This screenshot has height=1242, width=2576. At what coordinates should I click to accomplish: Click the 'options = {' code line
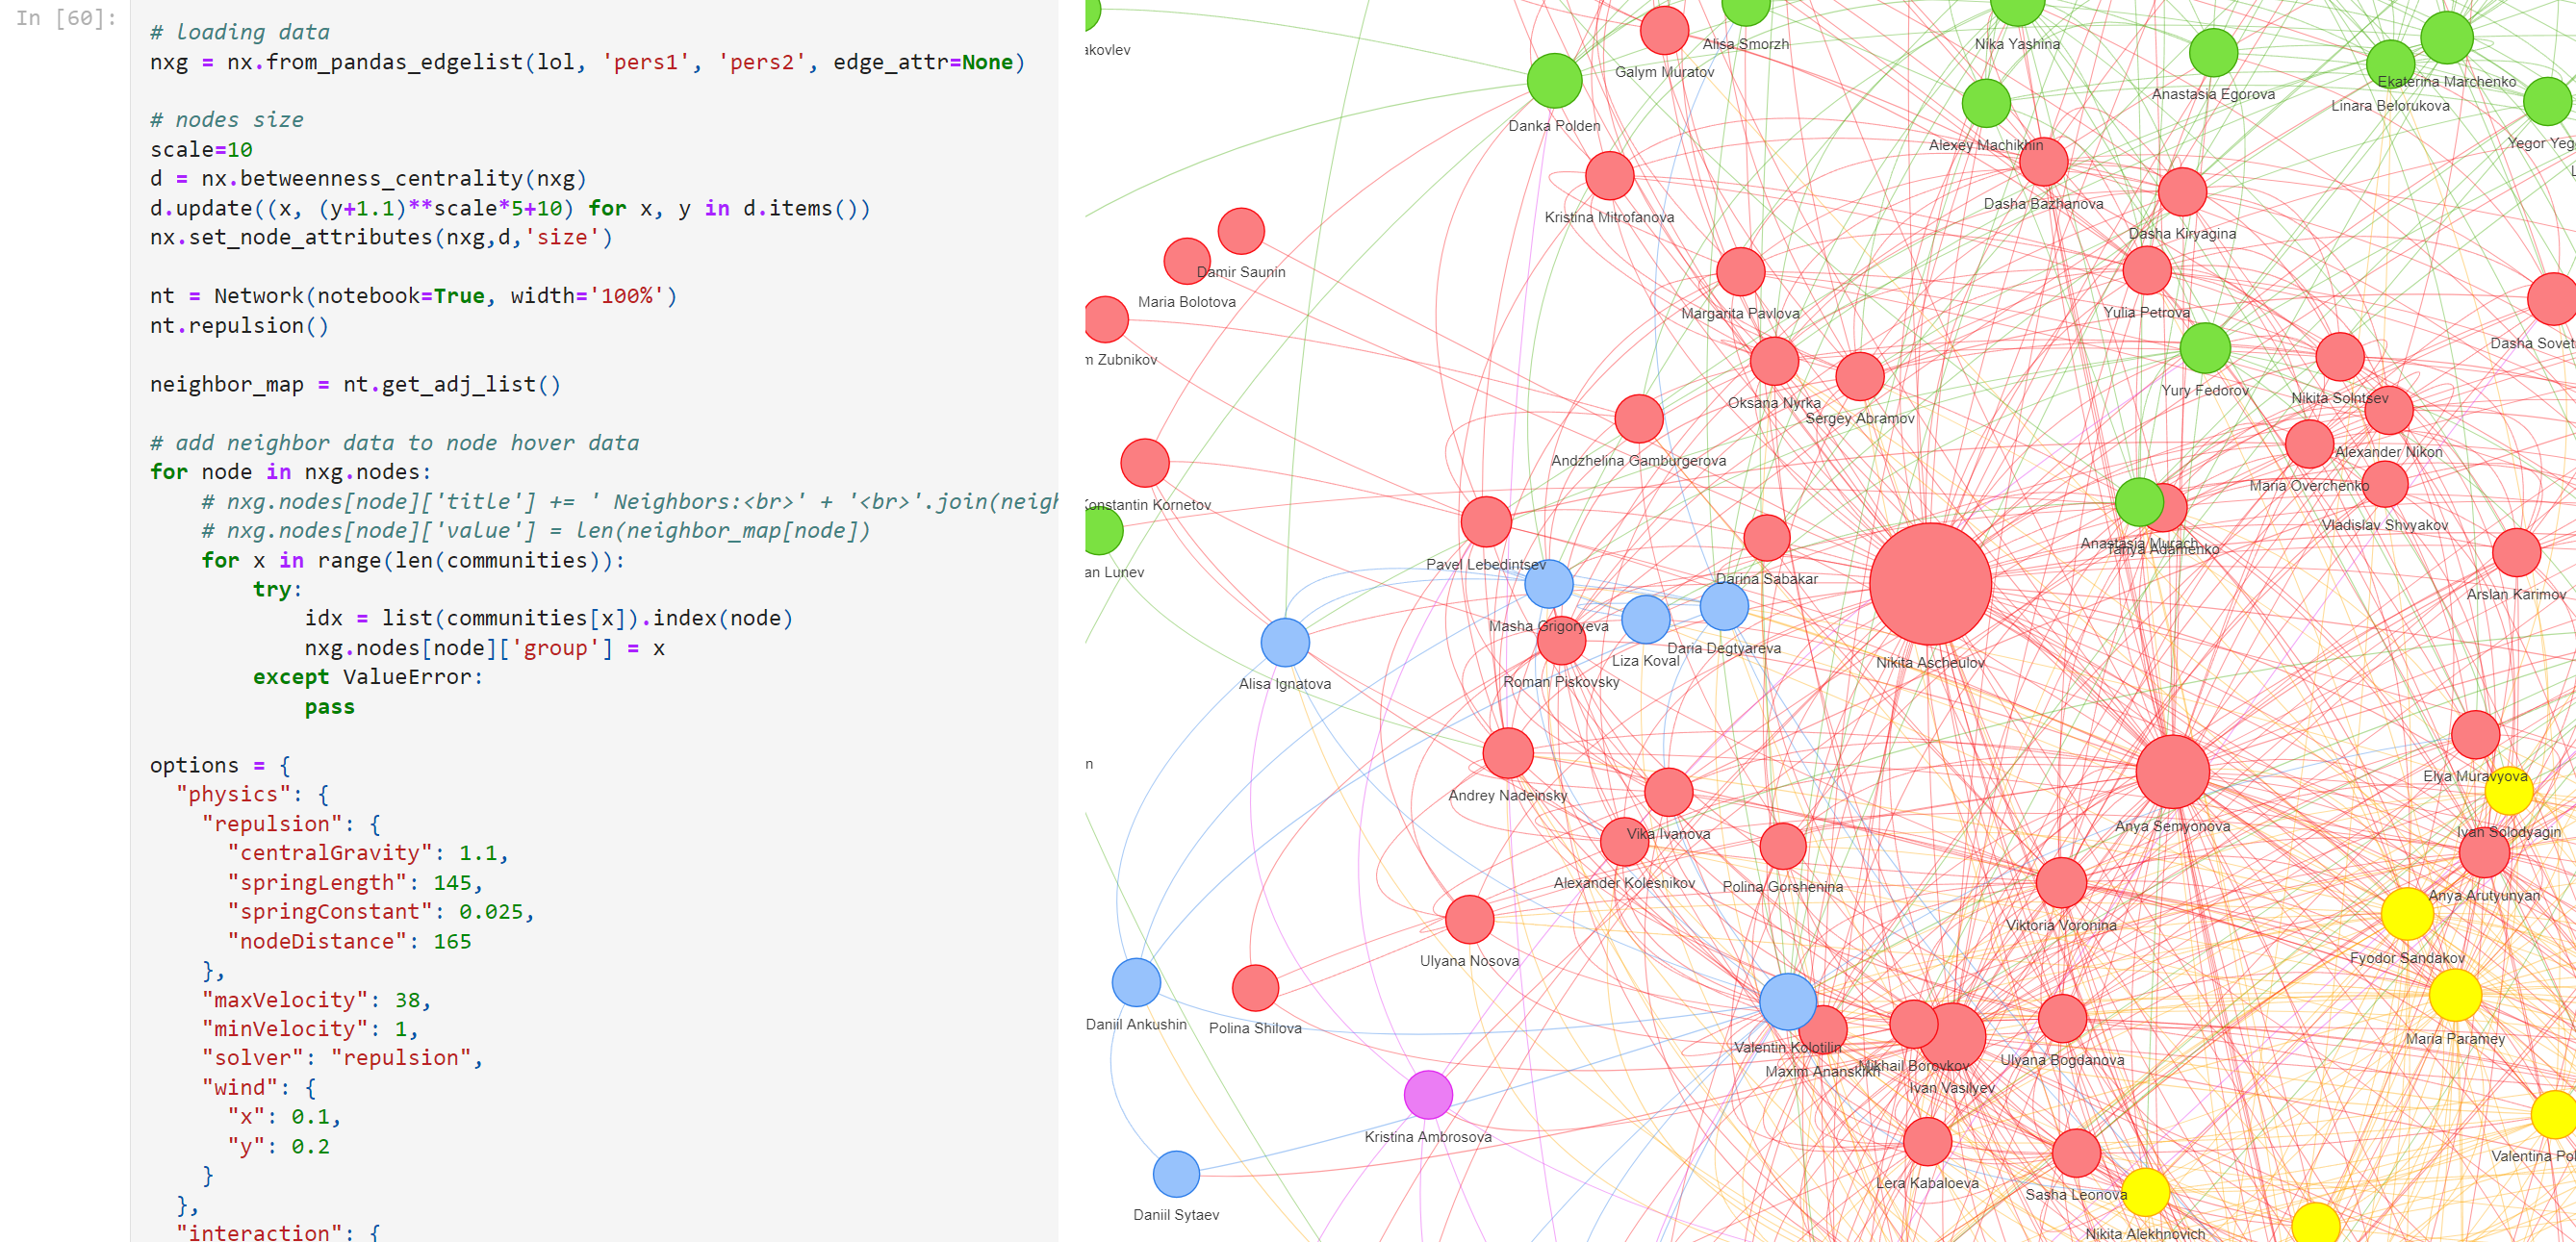(220, 765)
